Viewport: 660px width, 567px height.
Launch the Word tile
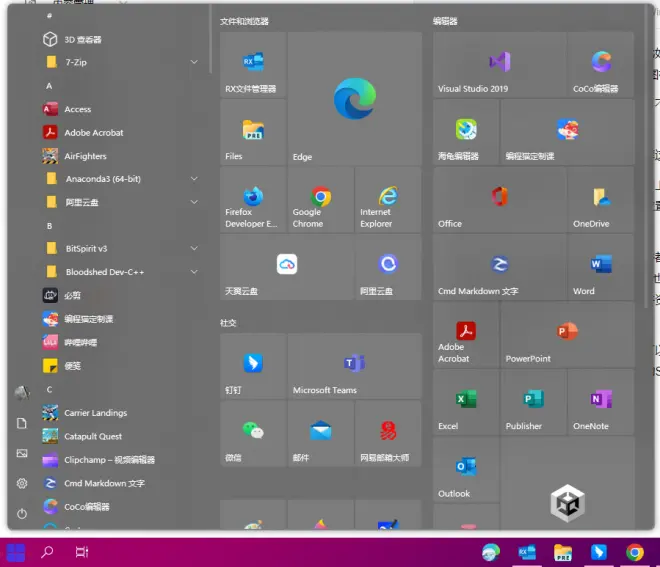click(x=601, y=267)
